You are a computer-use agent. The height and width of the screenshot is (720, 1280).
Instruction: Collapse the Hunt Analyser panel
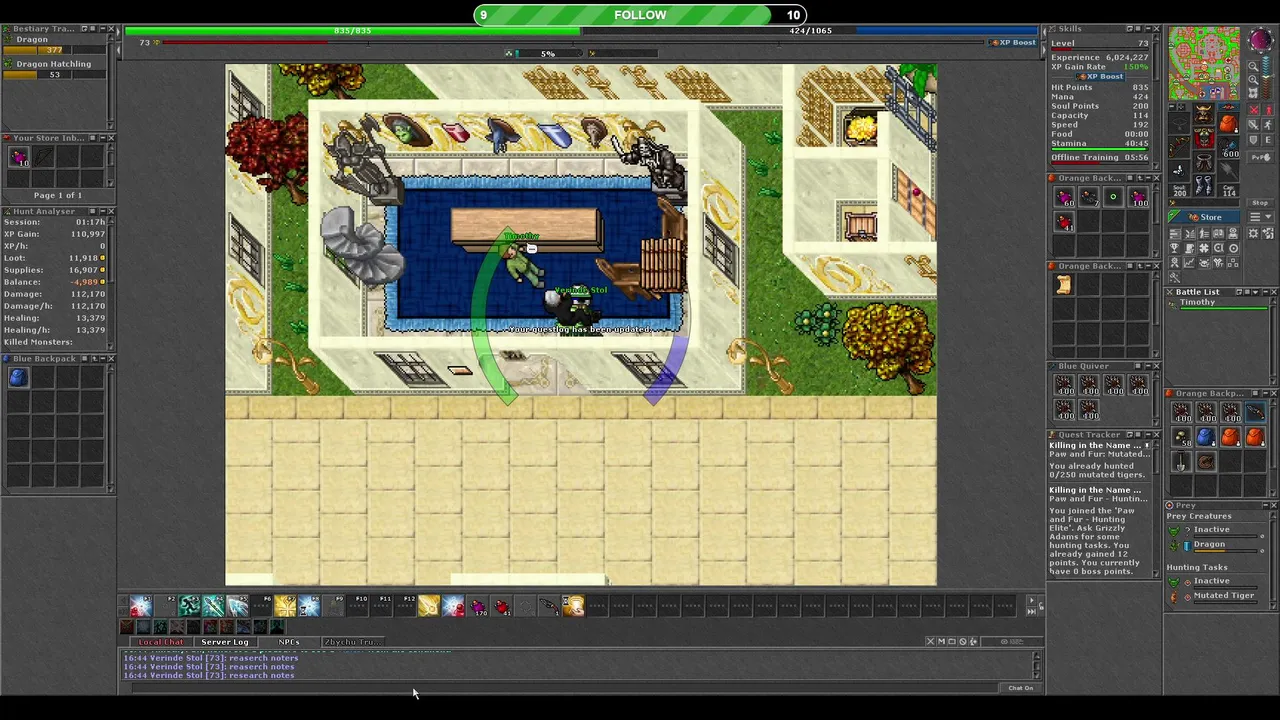point(103,211)
